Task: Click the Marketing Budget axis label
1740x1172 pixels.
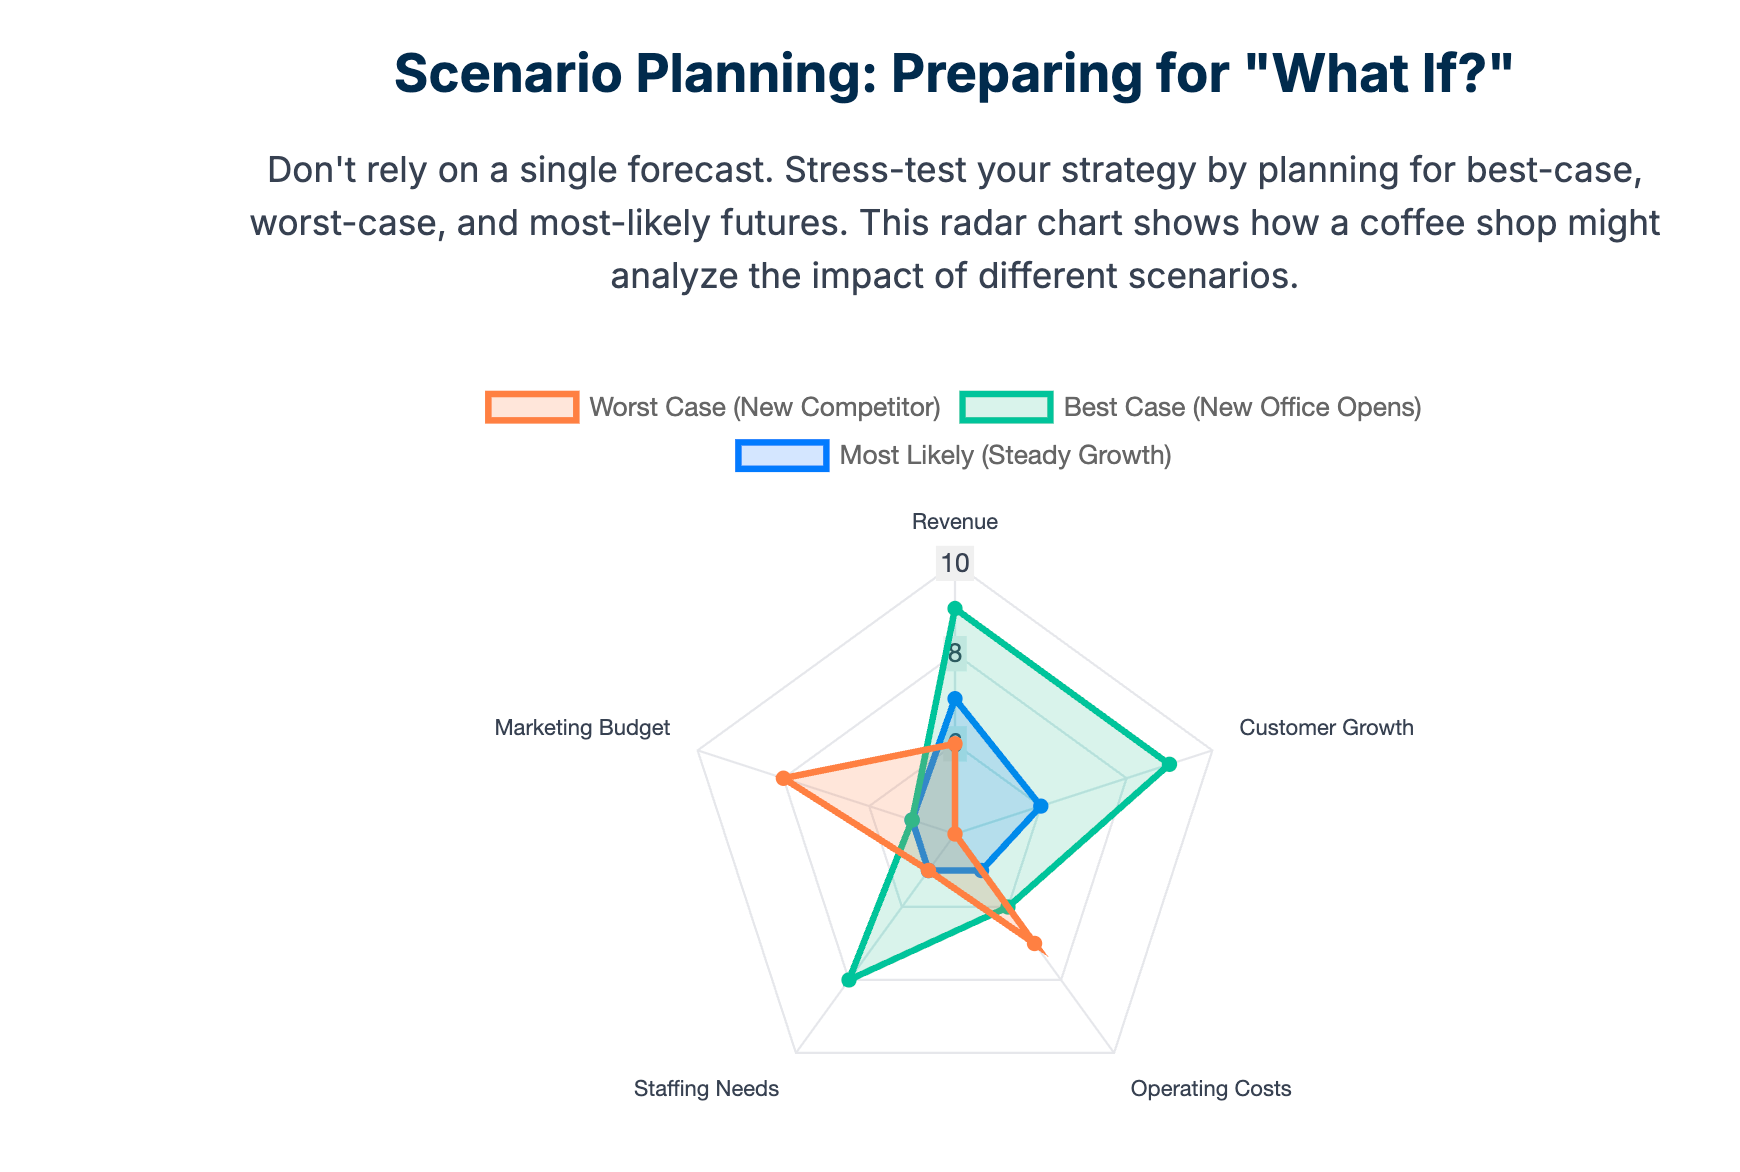Action: click(x=582, y=728)
